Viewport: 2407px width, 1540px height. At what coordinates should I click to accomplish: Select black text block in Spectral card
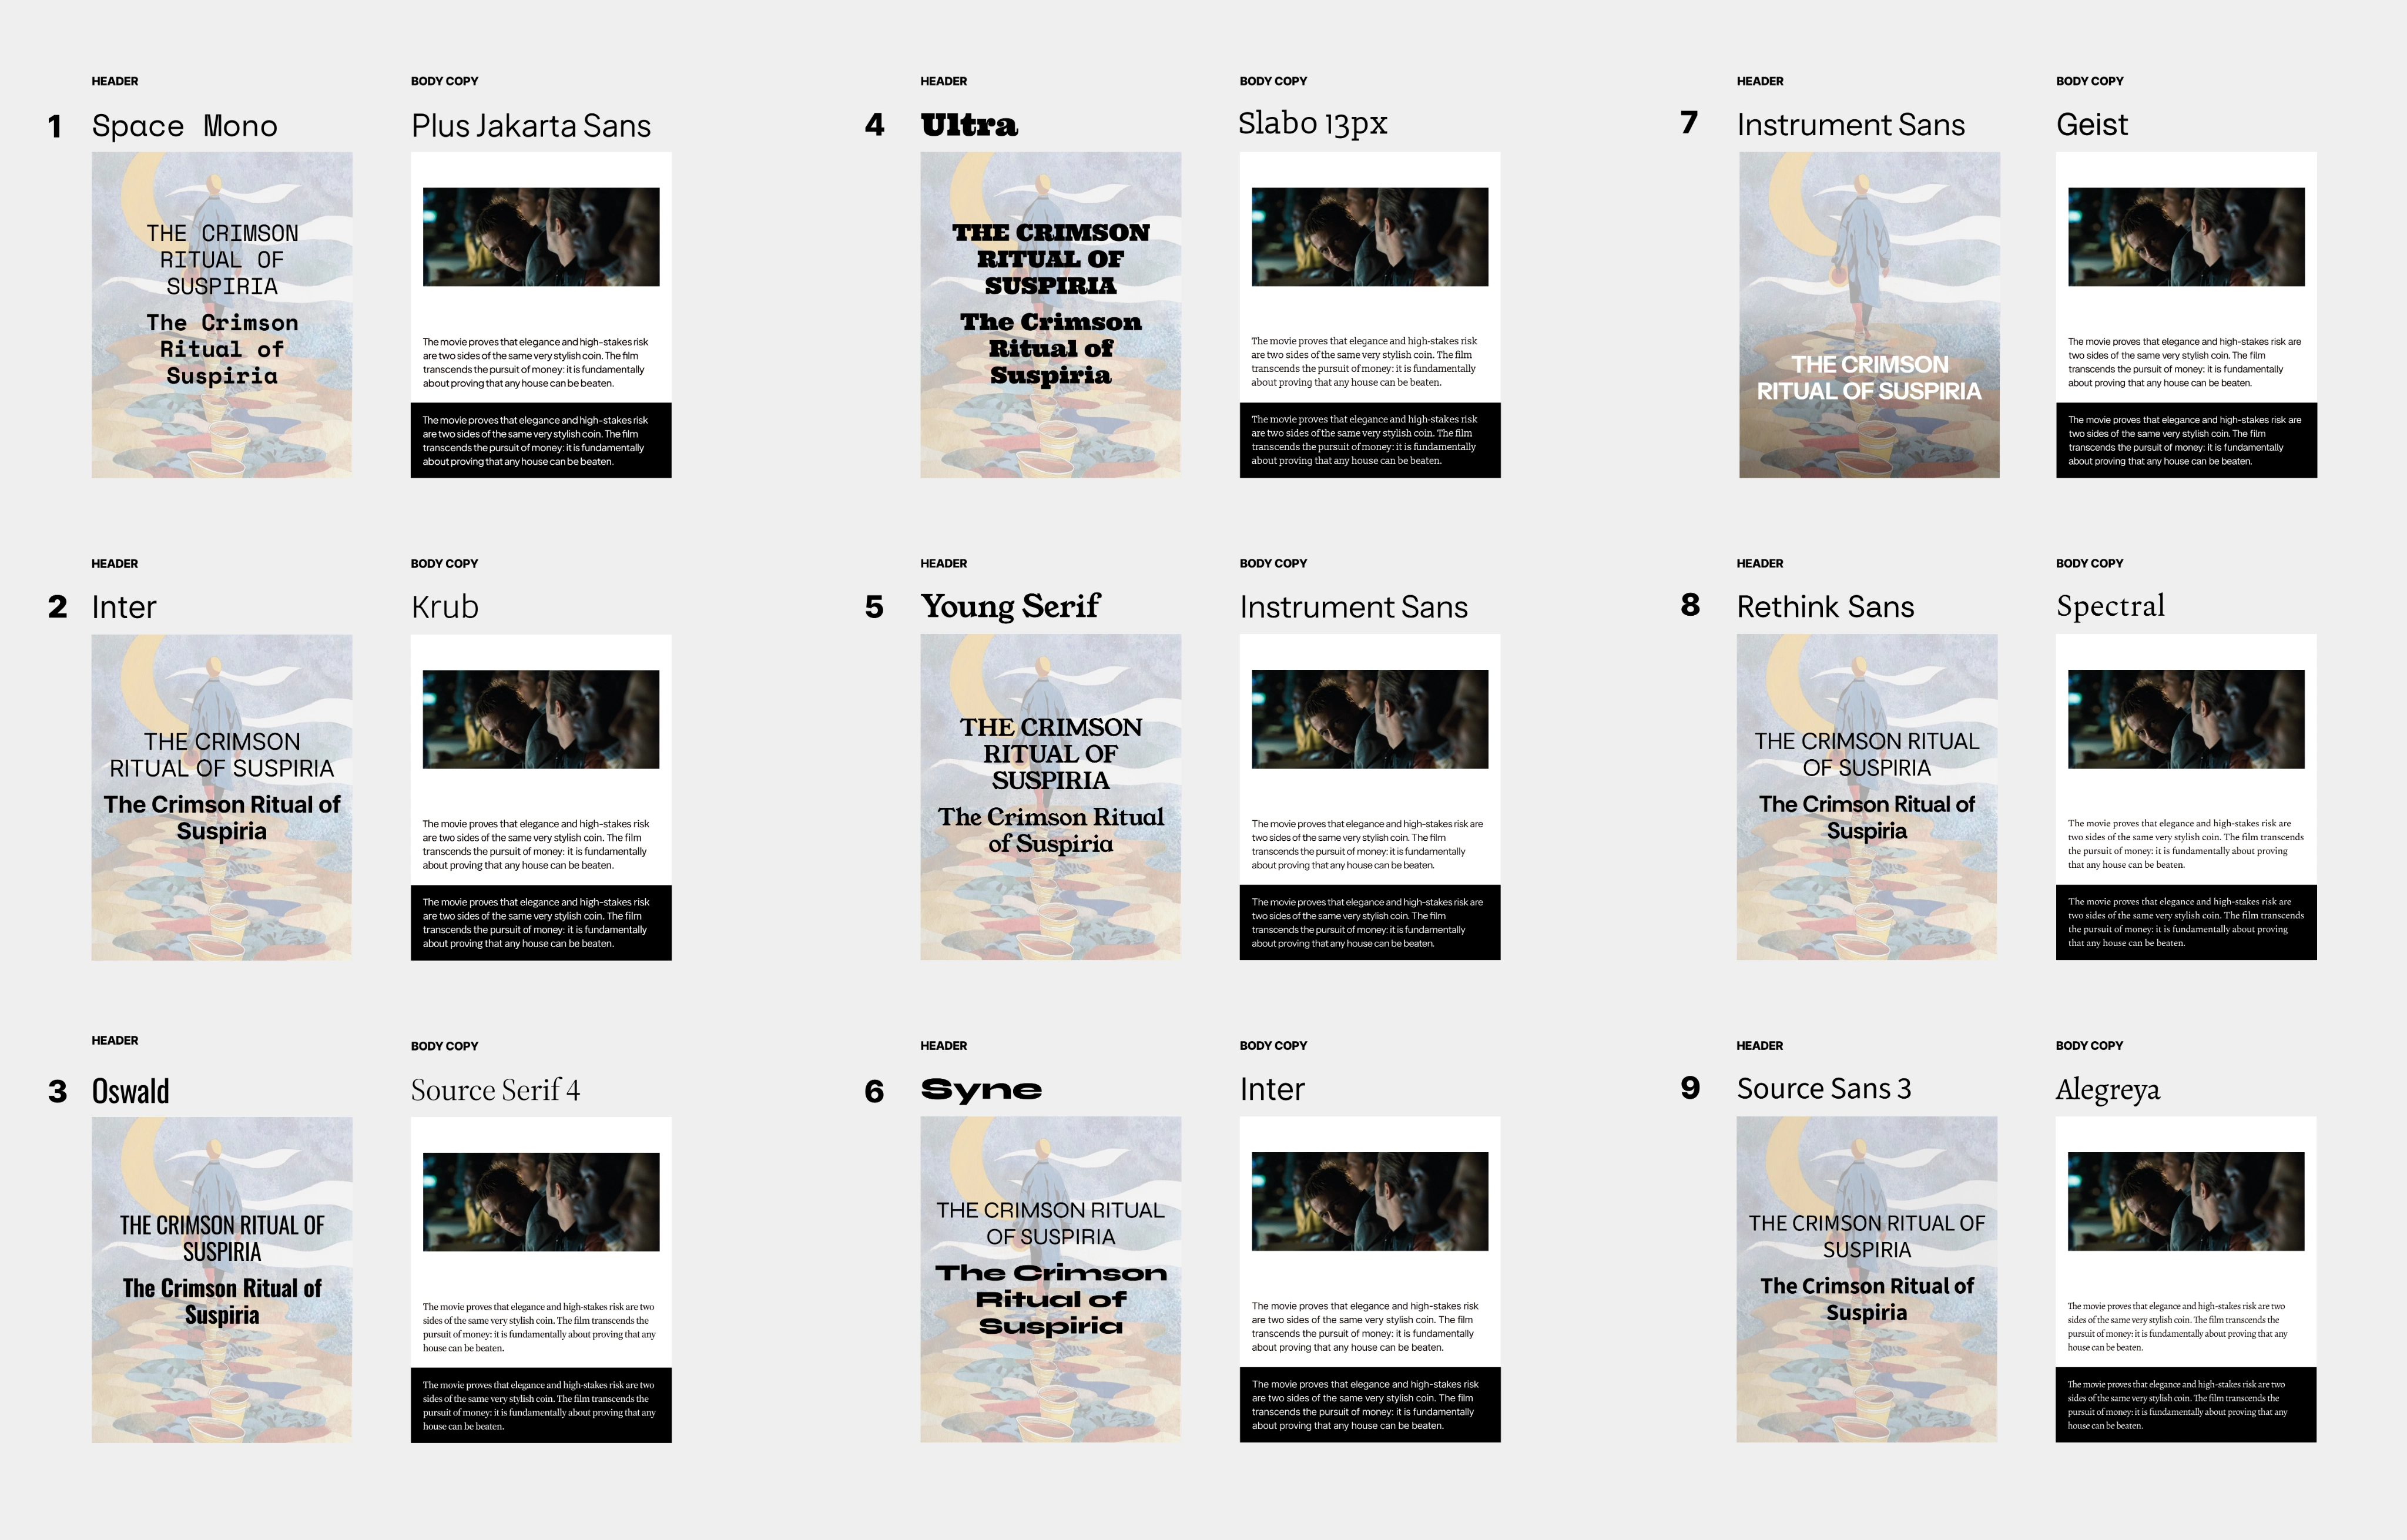(x=2186, y=922)
